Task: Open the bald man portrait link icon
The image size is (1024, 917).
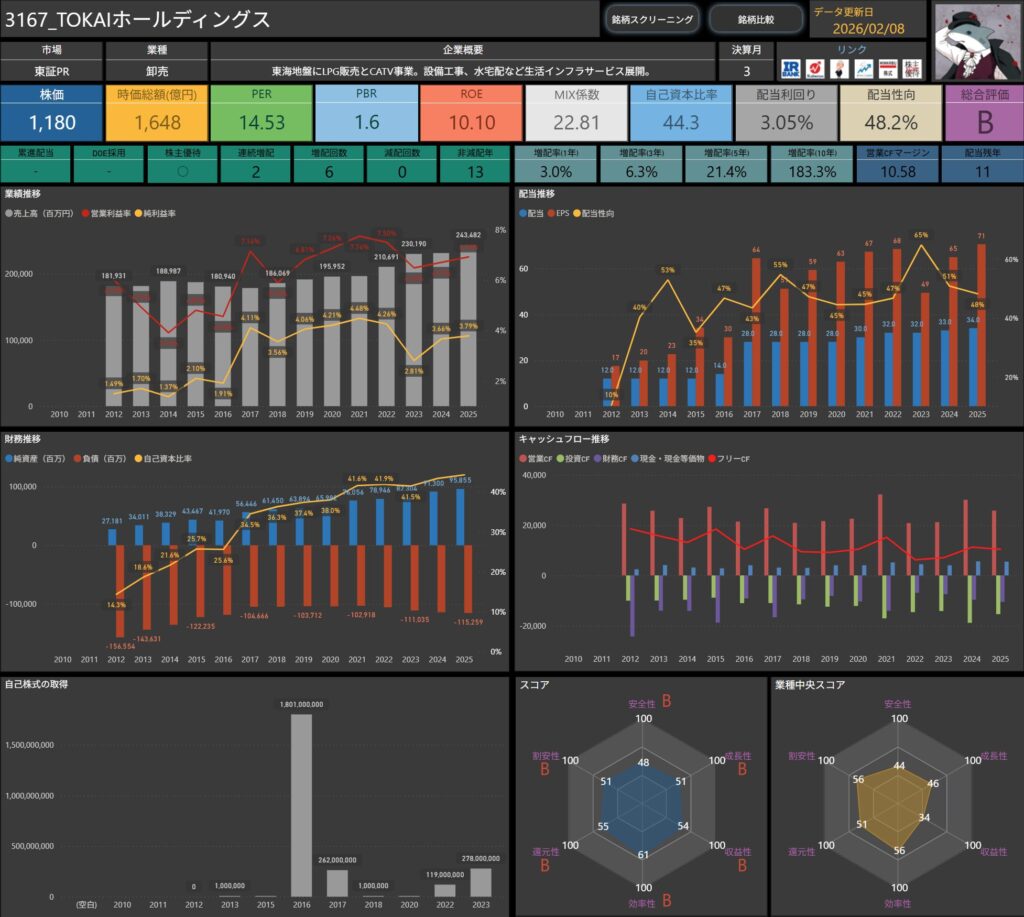Action: click(839, 67)
